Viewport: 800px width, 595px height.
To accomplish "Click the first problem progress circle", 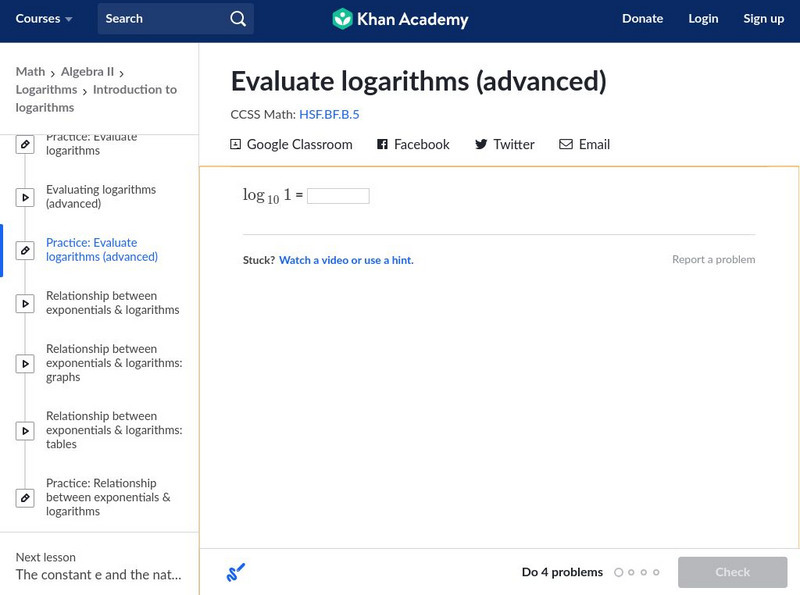I will (x=618, y=573).
